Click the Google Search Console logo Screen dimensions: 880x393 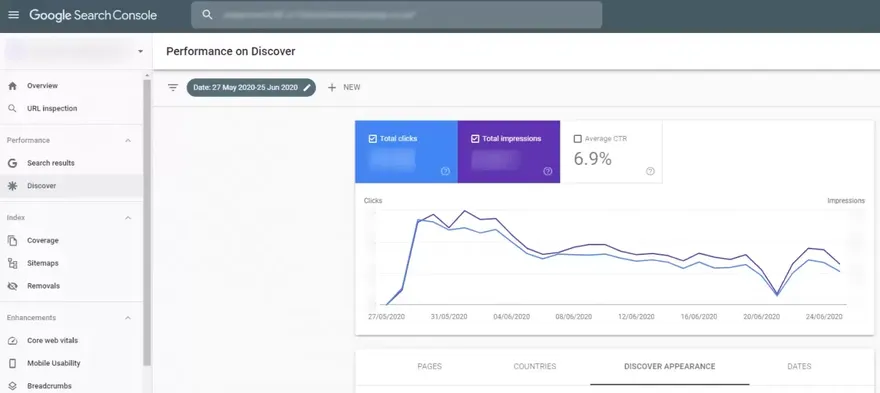[x=93, y=15]
